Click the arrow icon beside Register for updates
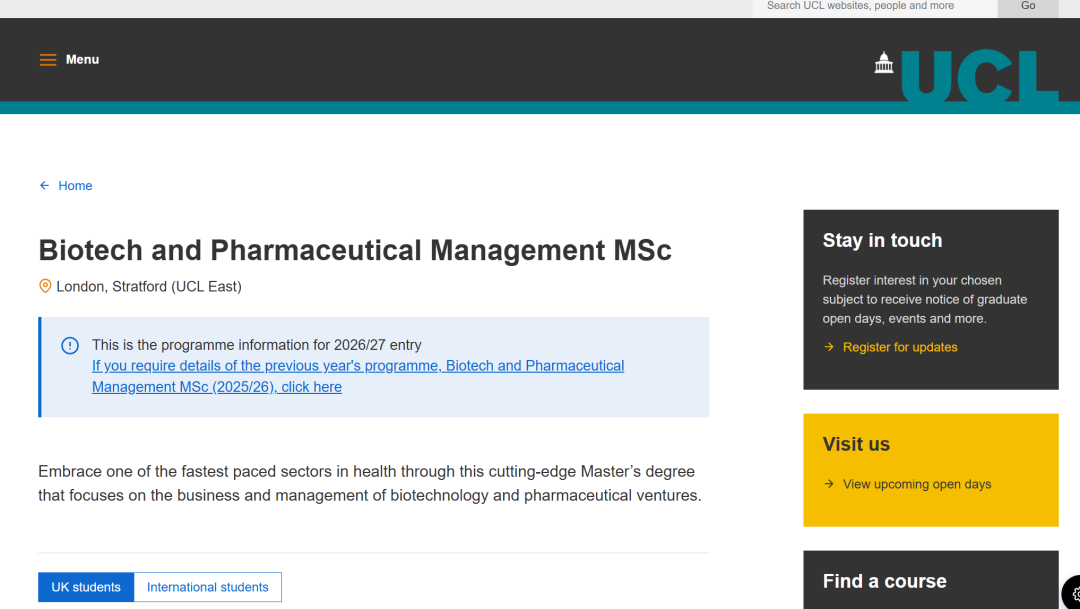The image size is (1080, 609). [829, 347]
